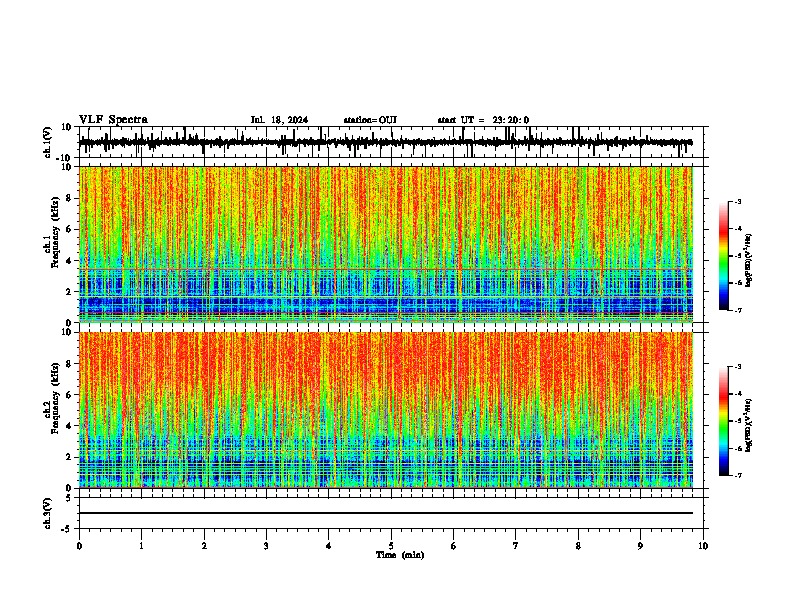Click the "VLF Spectra" title text
Screen dimensions: 792x612
tap(113, 120)
